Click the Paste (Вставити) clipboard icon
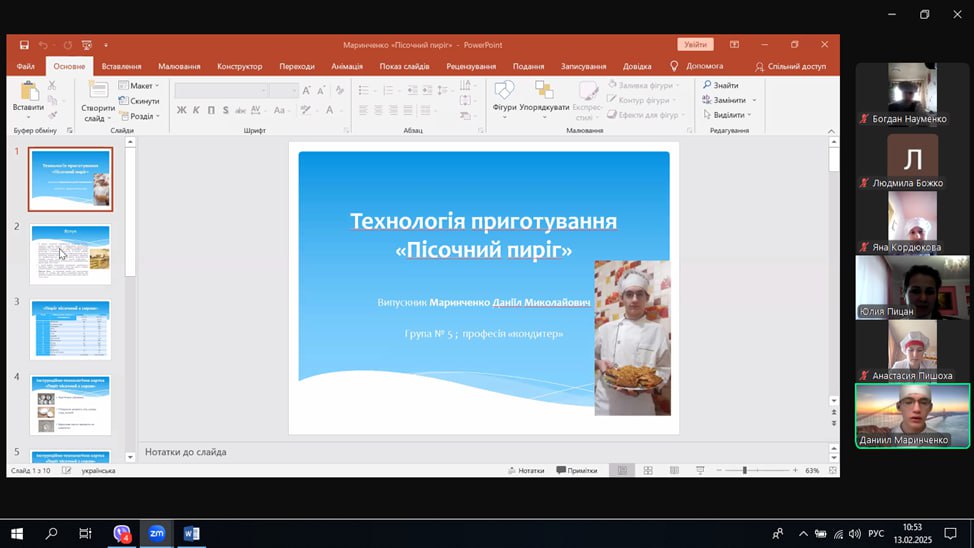Image resolution: width=974 pixels, height=548 pixels. [29, 92]
